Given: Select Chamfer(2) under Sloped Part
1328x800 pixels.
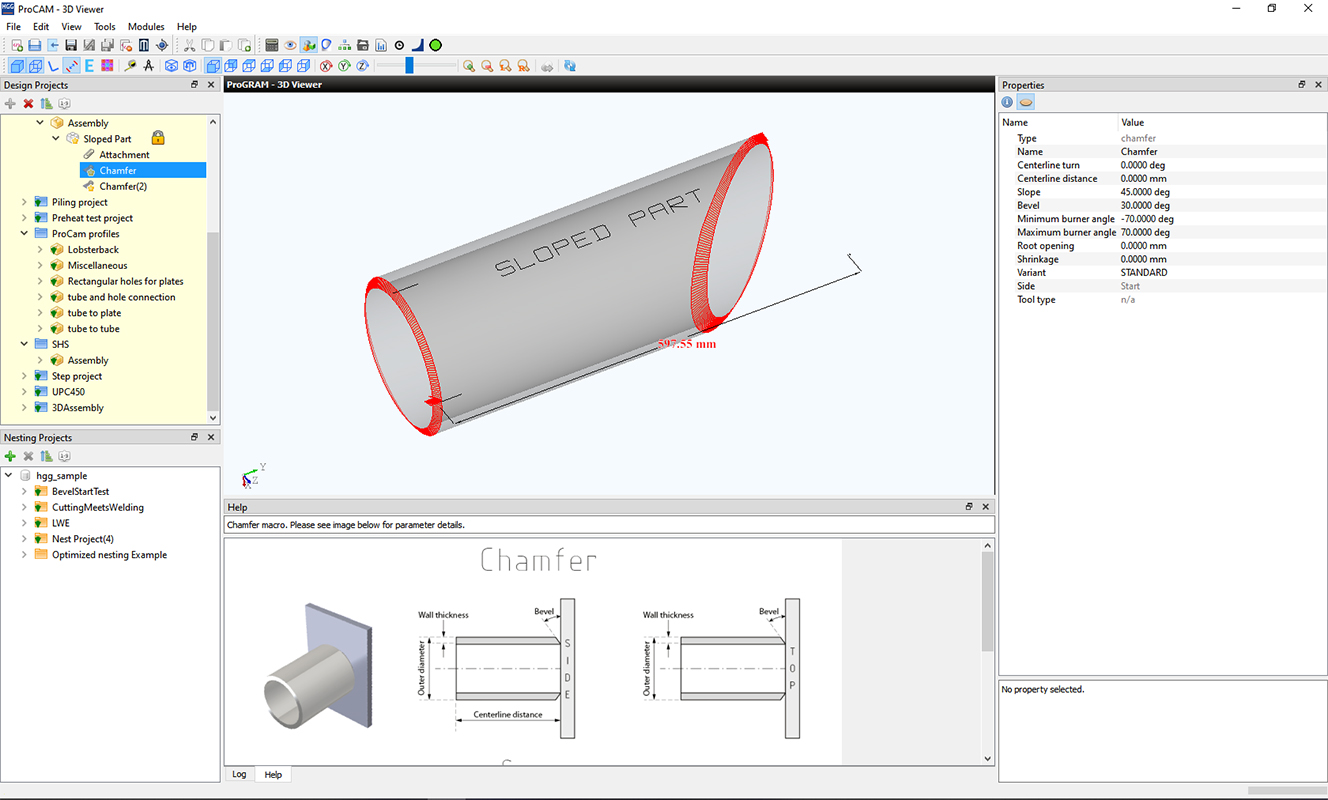Looking at the screenshot, I should 122,186.
